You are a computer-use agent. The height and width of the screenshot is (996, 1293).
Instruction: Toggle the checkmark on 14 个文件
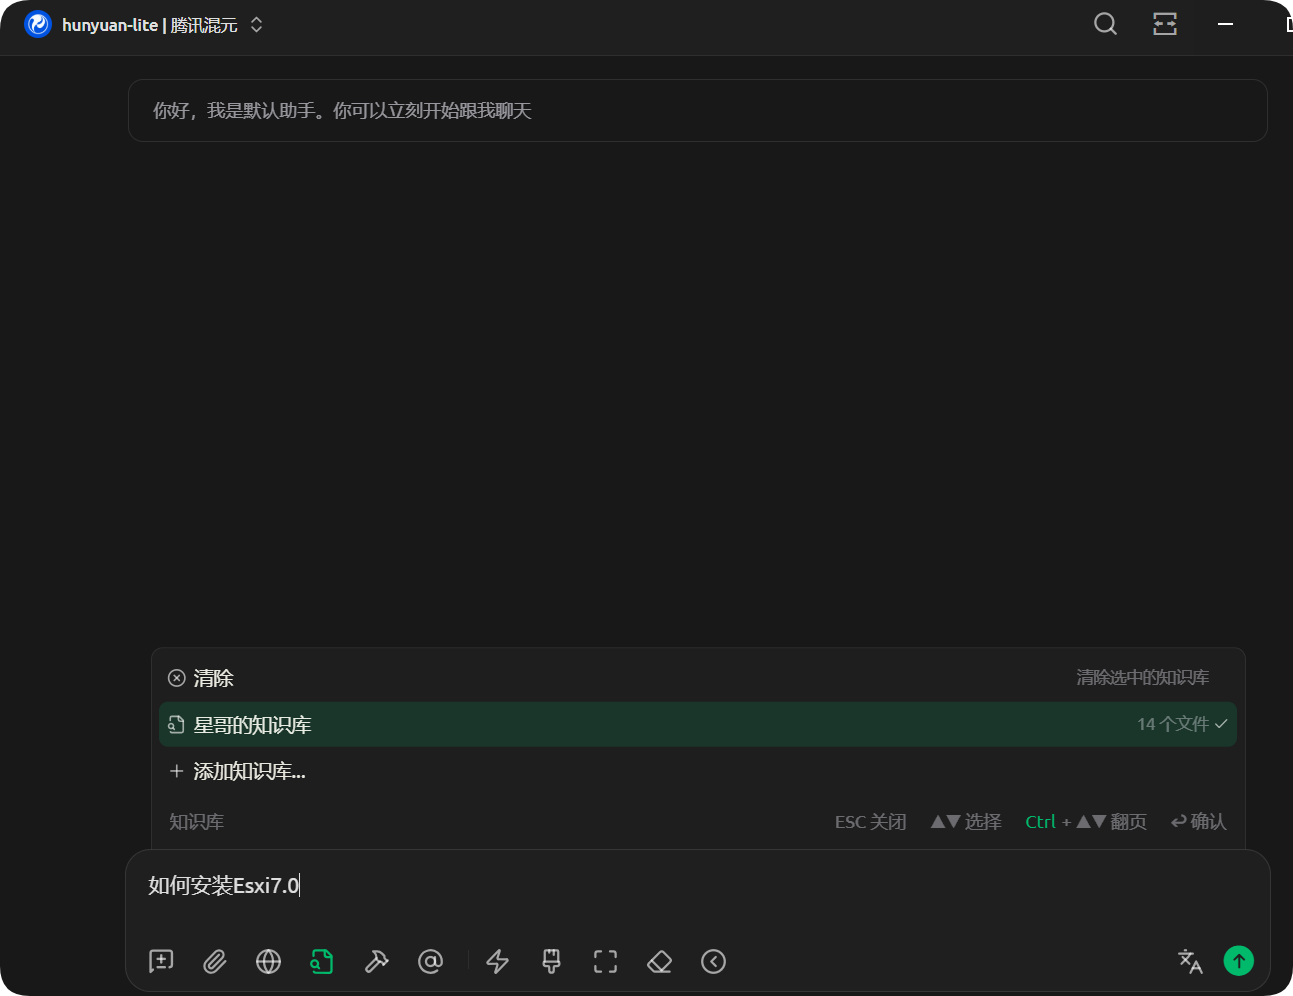point(1221,724)
